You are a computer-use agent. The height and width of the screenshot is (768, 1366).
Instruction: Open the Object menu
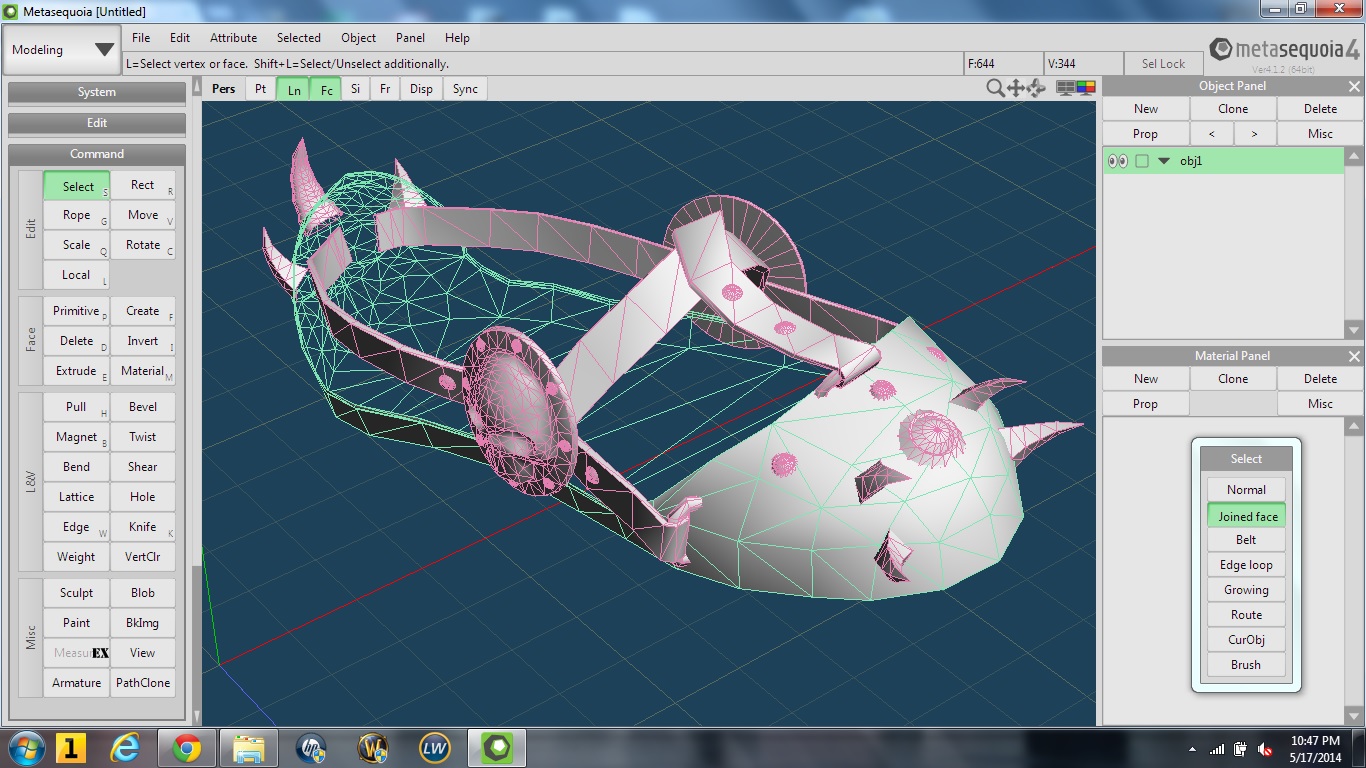[359, 38]
